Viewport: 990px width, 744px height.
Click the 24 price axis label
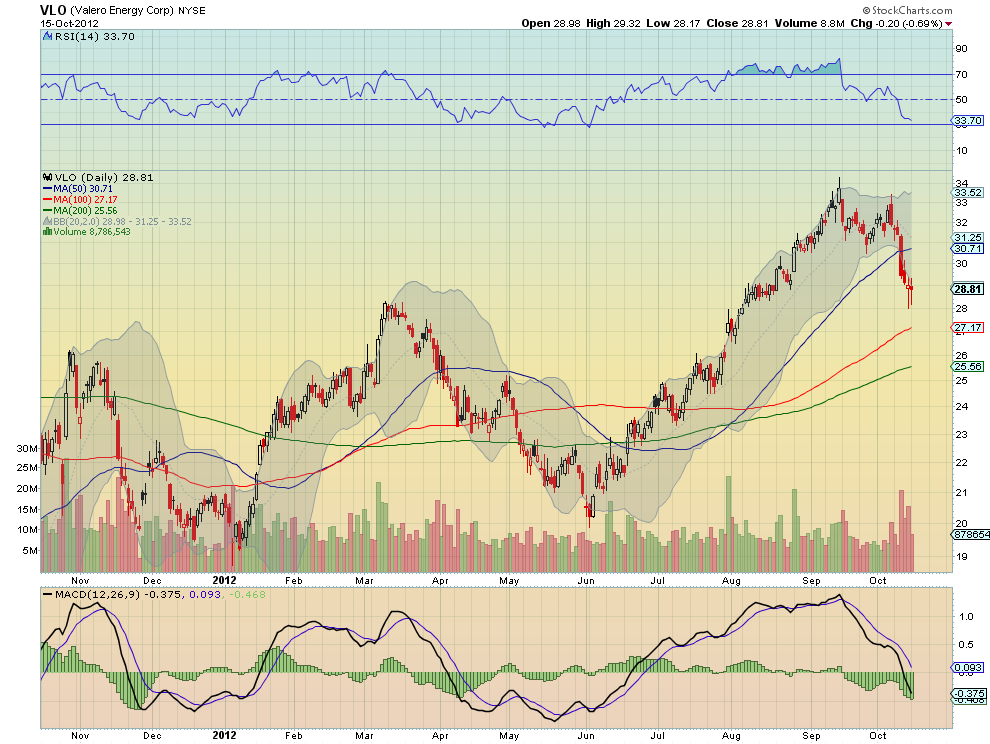962,406
